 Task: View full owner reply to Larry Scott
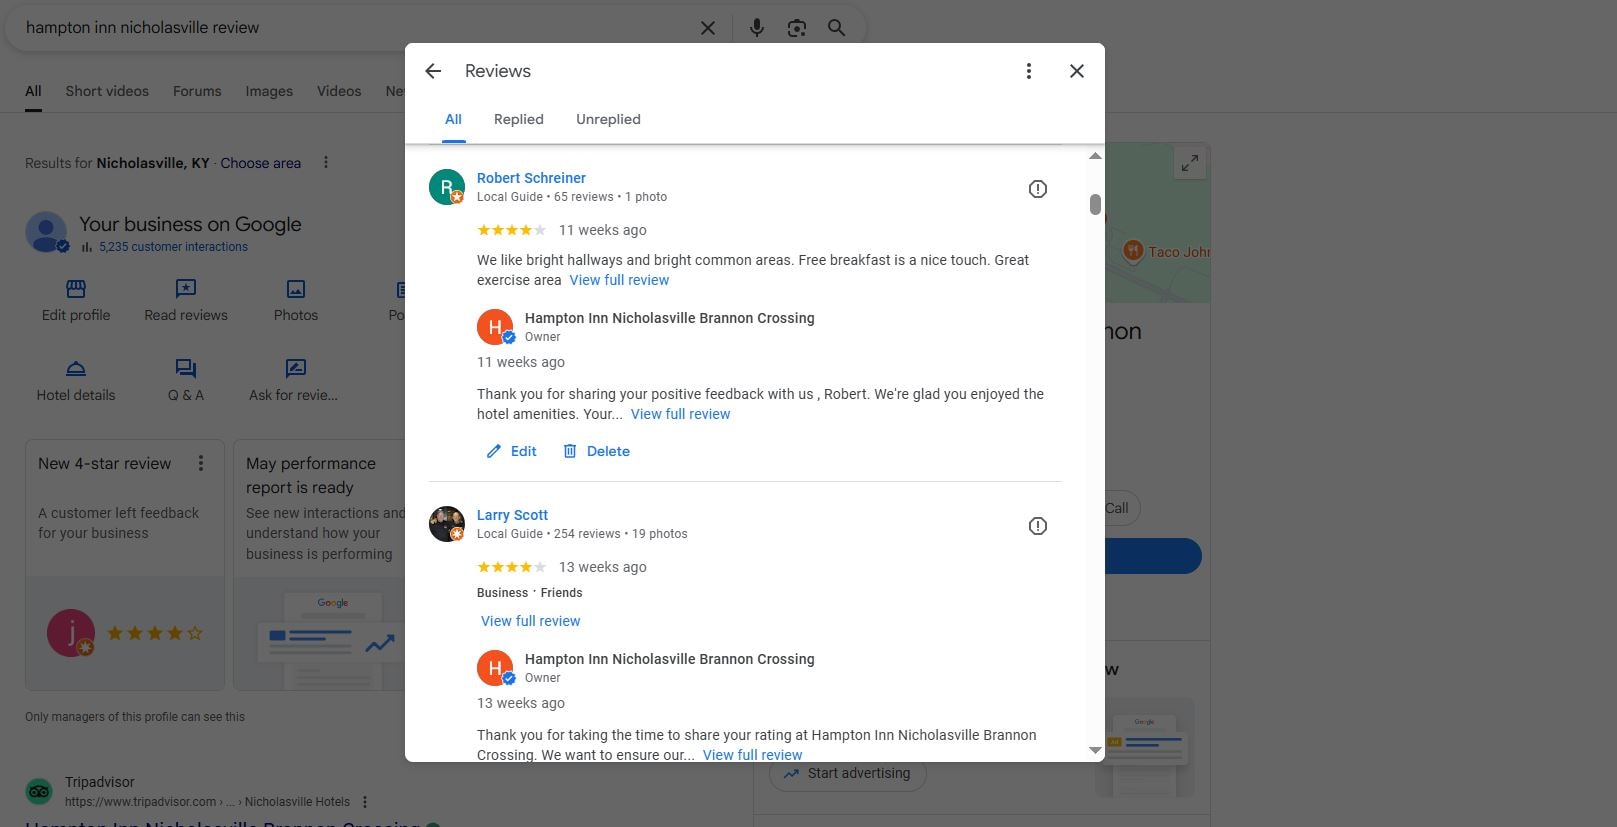[x=752, y=755]
